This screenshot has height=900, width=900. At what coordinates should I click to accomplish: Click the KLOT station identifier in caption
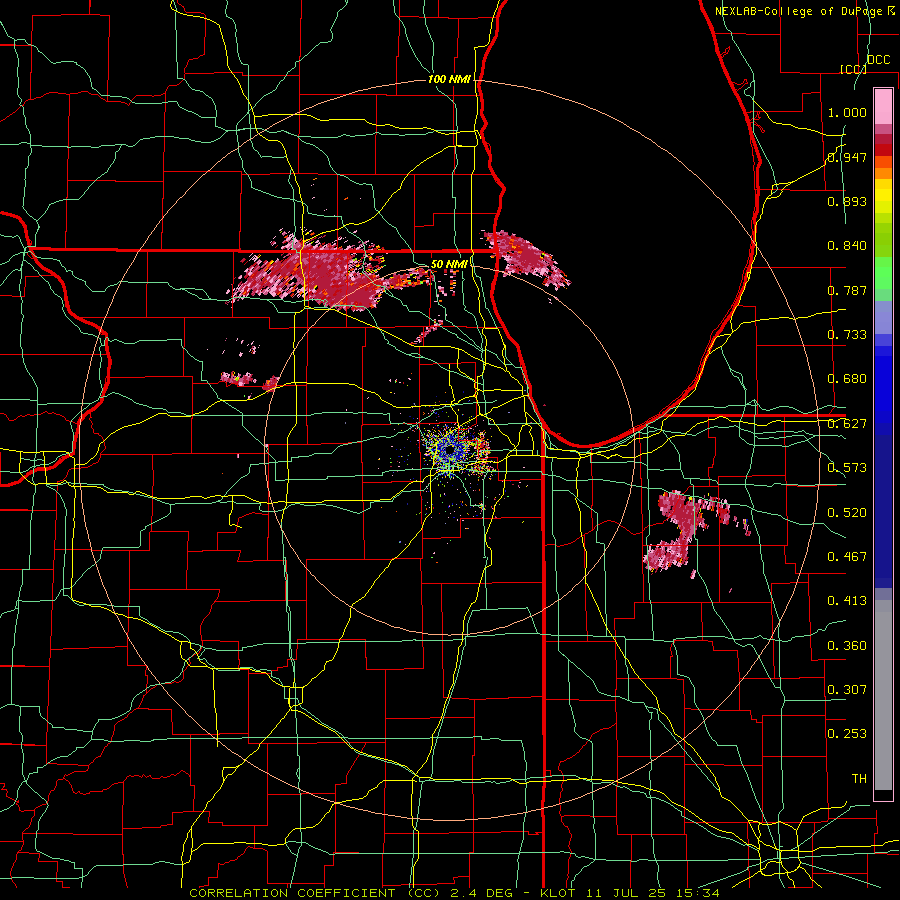tap(557, 893)
